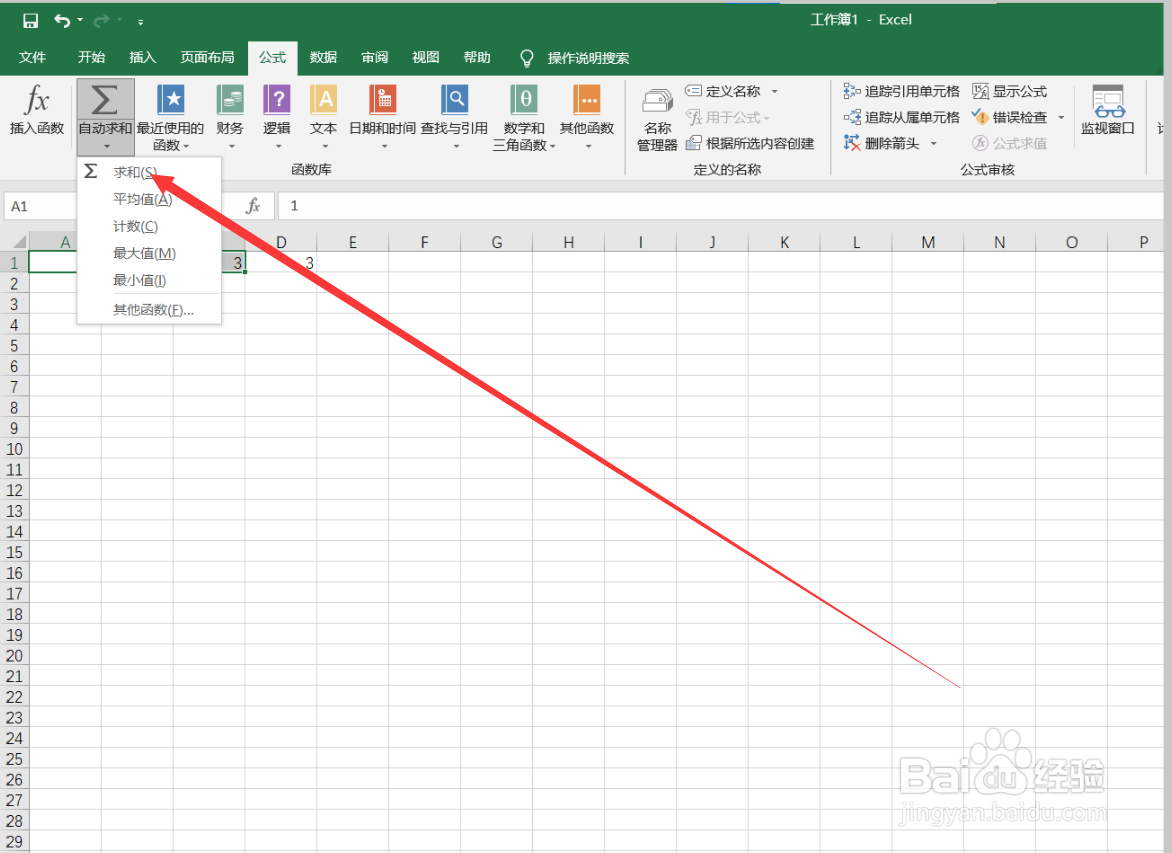Click the fx button beside formula bar
The image size is (1172, 853).
[x=253, y=206]
